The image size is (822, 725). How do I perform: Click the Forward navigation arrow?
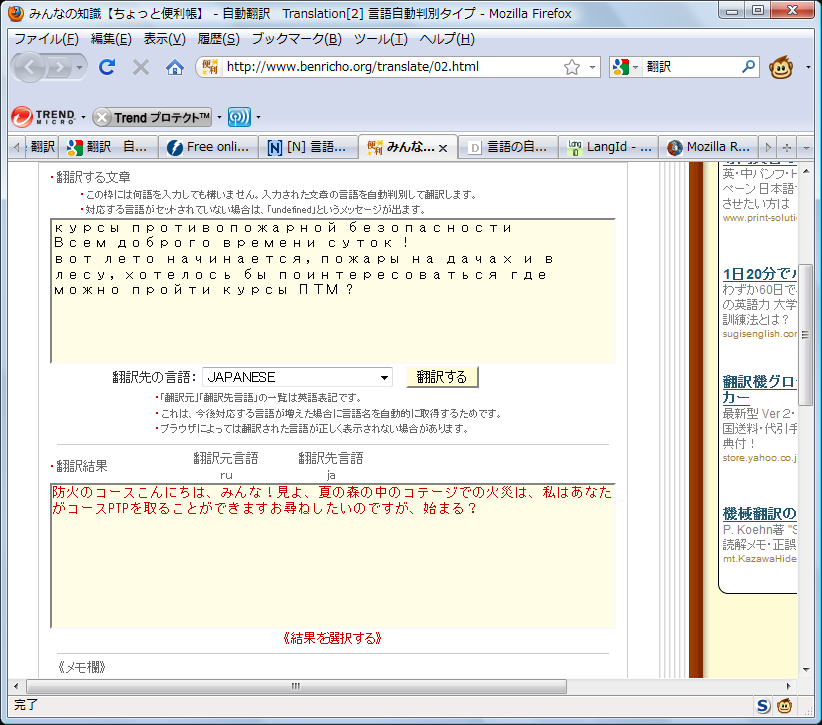coord(59,67)
